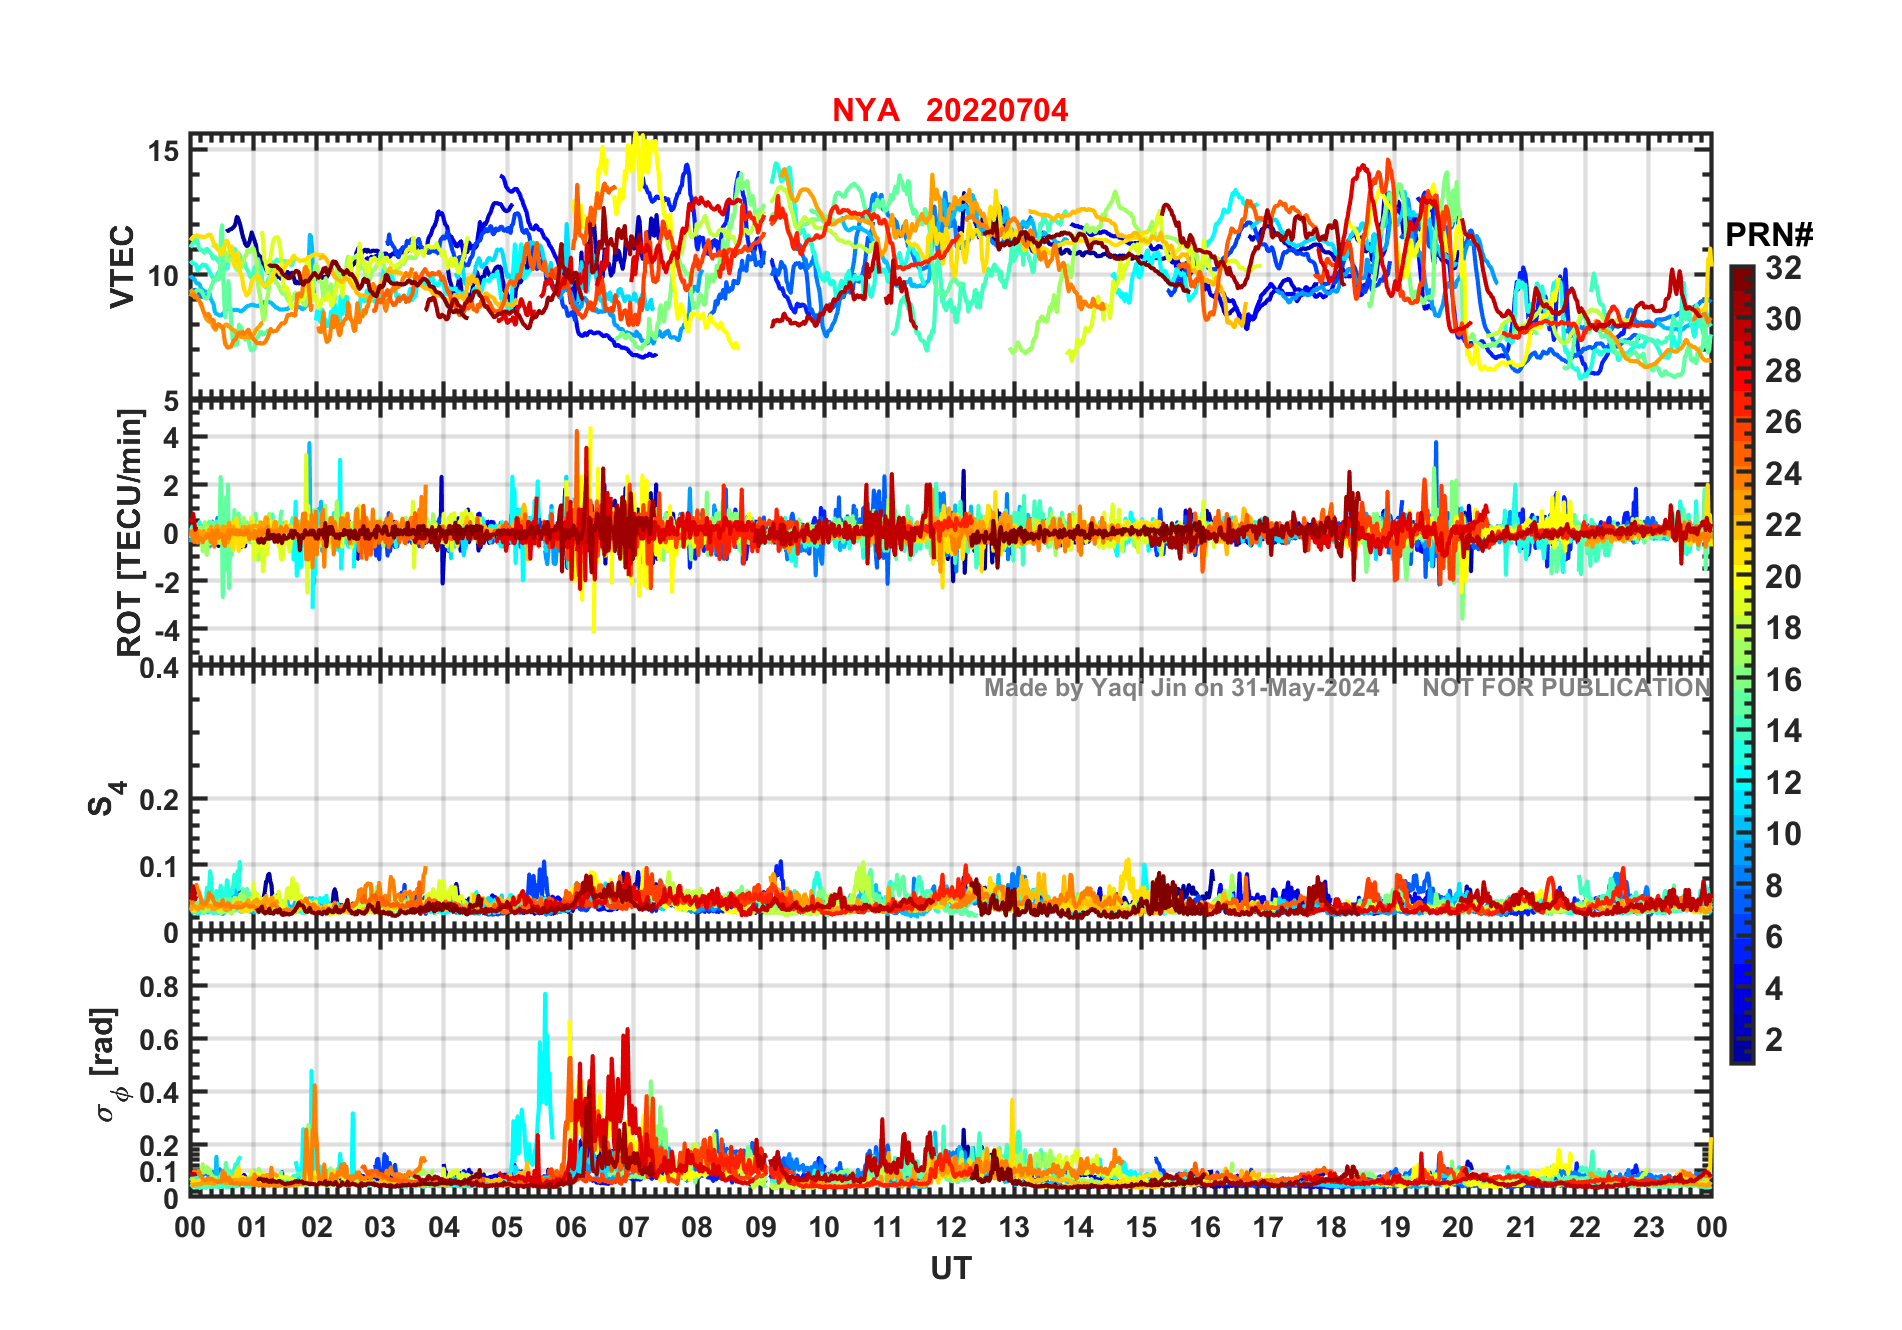Click the PRN# colorbar strip
The width and height of the screenshot is (1902, 1330).
pyautogui.click(x=1742, y=664)
